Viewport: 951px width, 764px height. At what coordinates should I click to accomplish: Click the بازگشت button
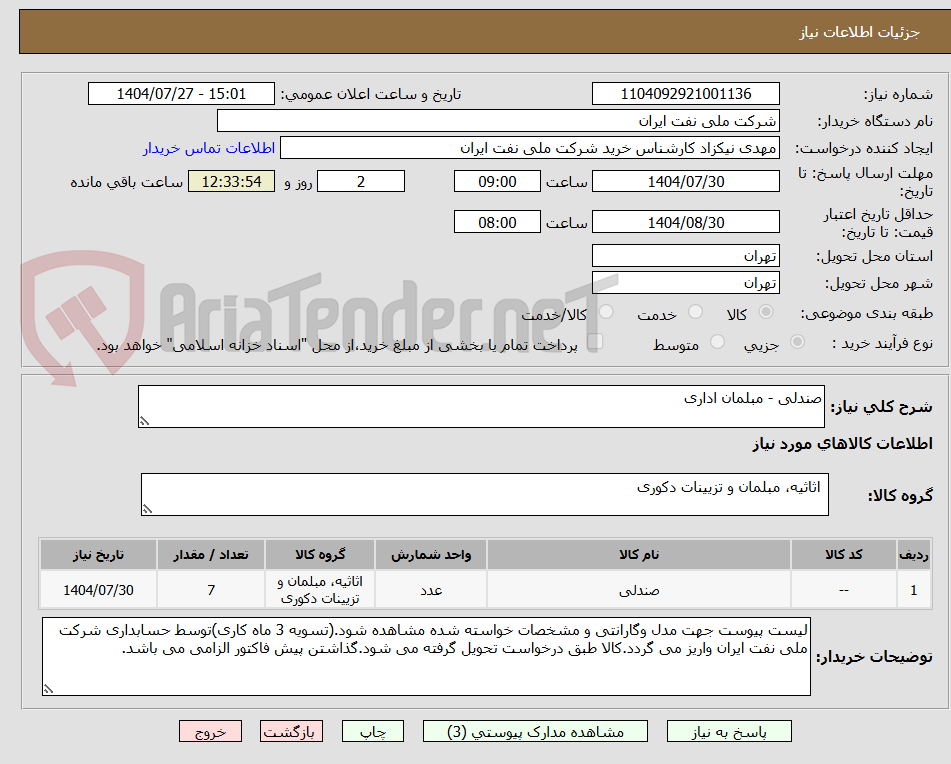click(x=291, y=731)
